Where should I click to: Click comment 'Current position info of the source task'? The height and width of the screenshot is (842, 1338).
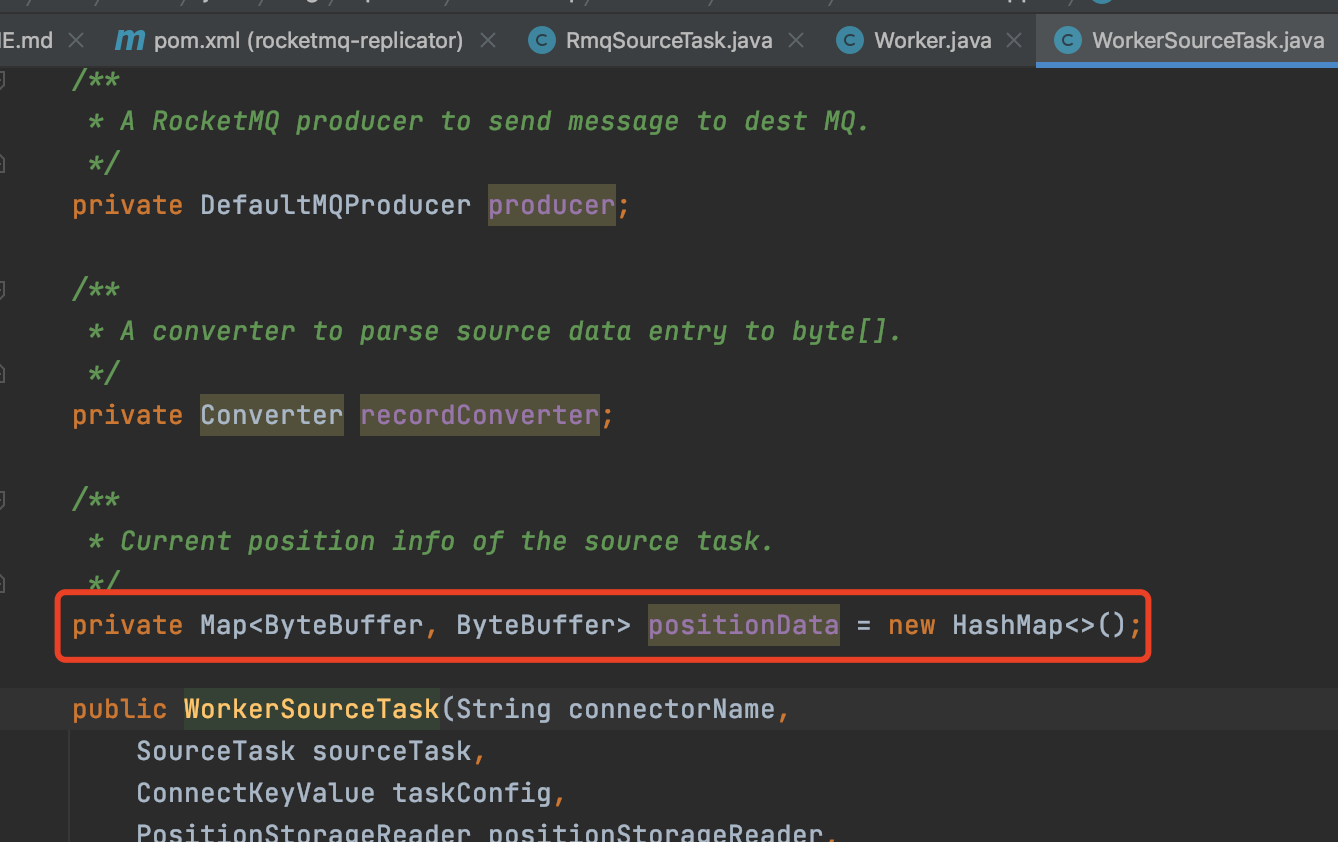[x=447, y=541]
